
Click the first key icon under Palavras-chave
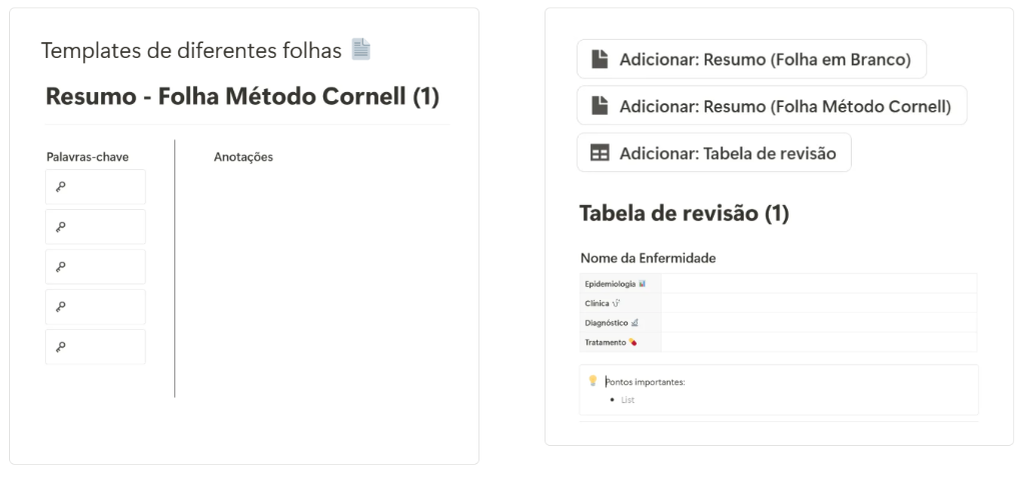pos(60,187)
